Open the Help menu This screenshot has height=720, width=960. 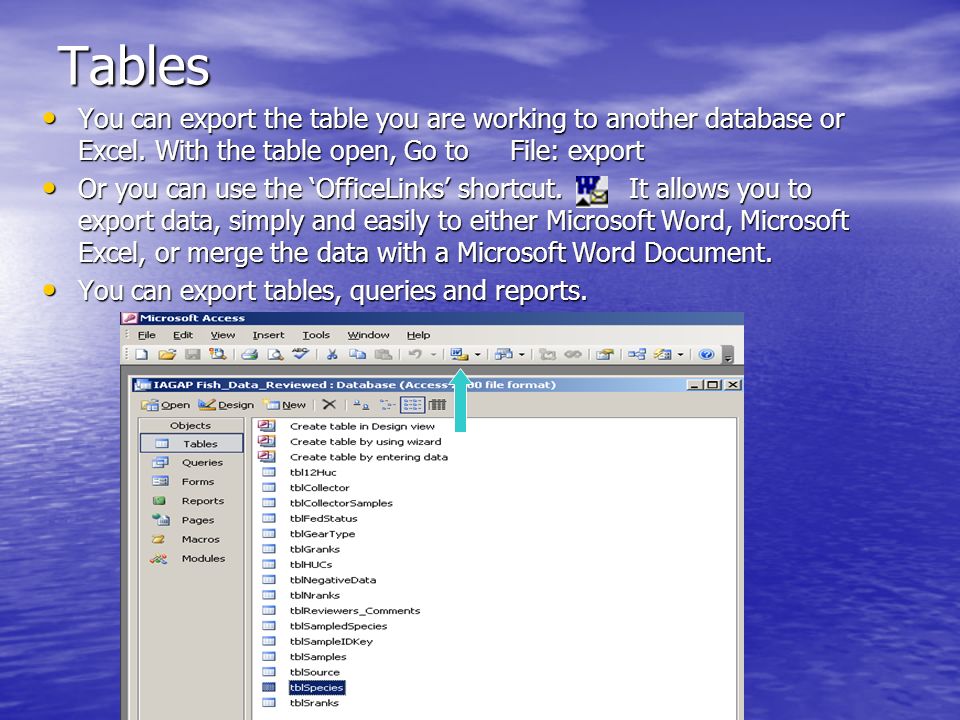(418, 335)
